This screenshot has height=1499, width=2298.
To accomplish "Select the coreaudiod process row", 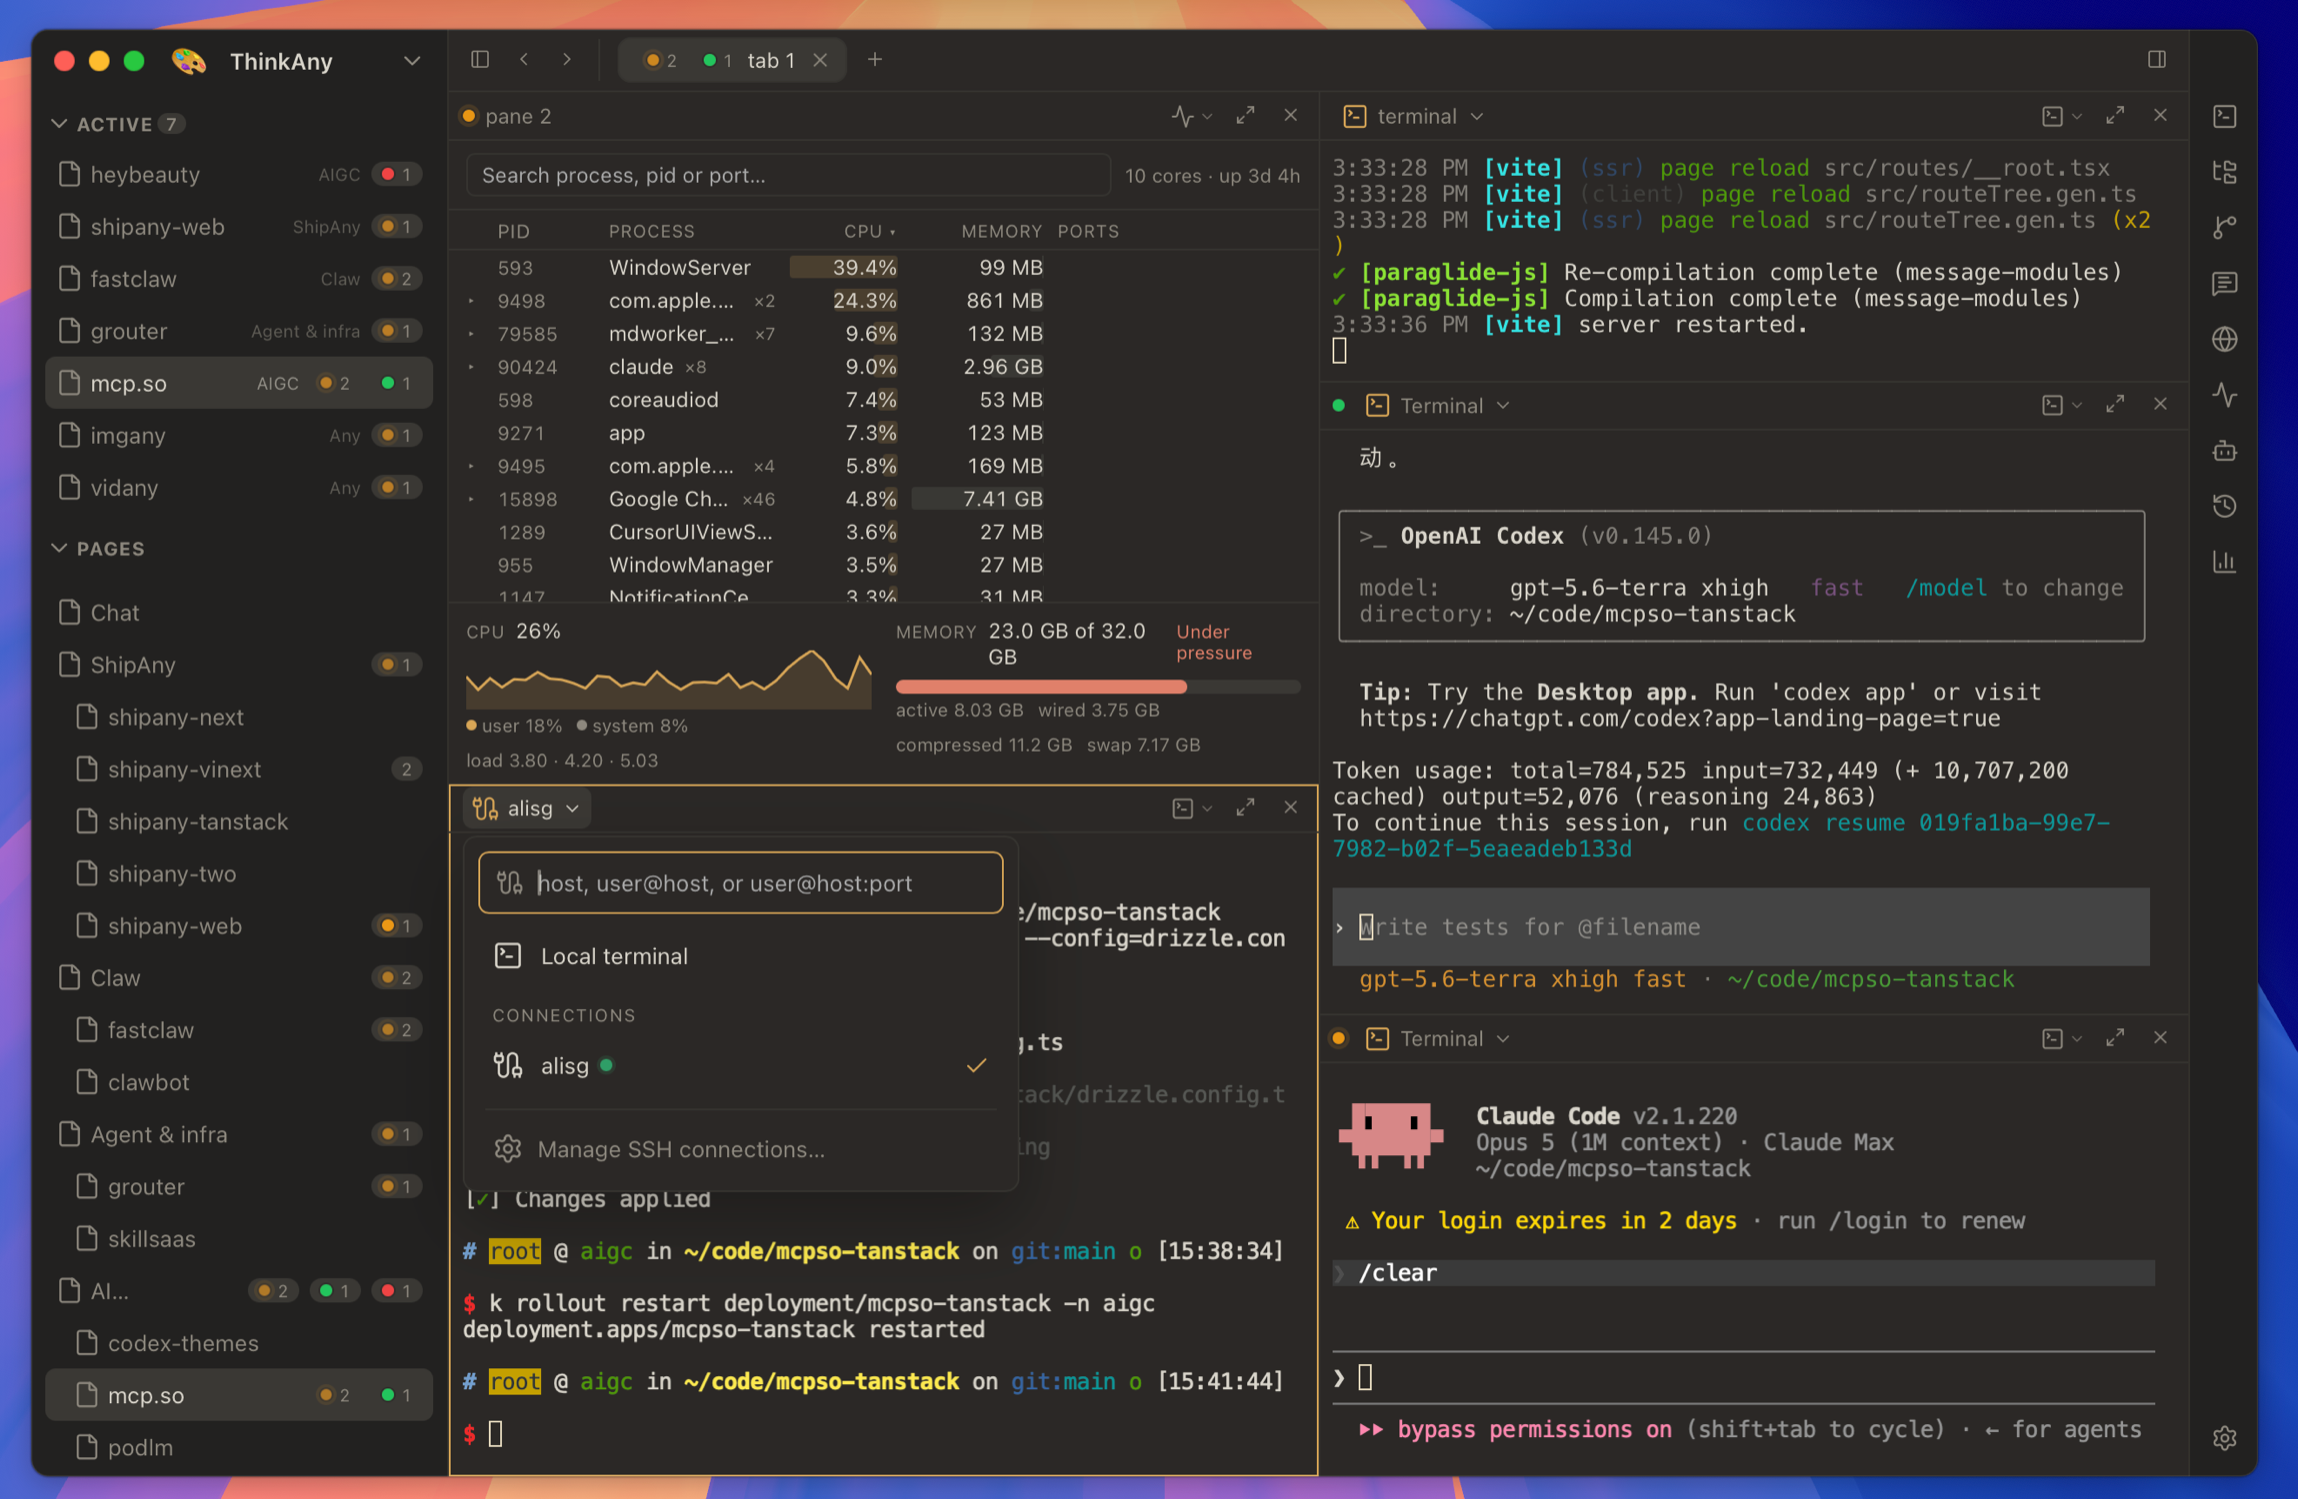I will (x=883, y=400).
